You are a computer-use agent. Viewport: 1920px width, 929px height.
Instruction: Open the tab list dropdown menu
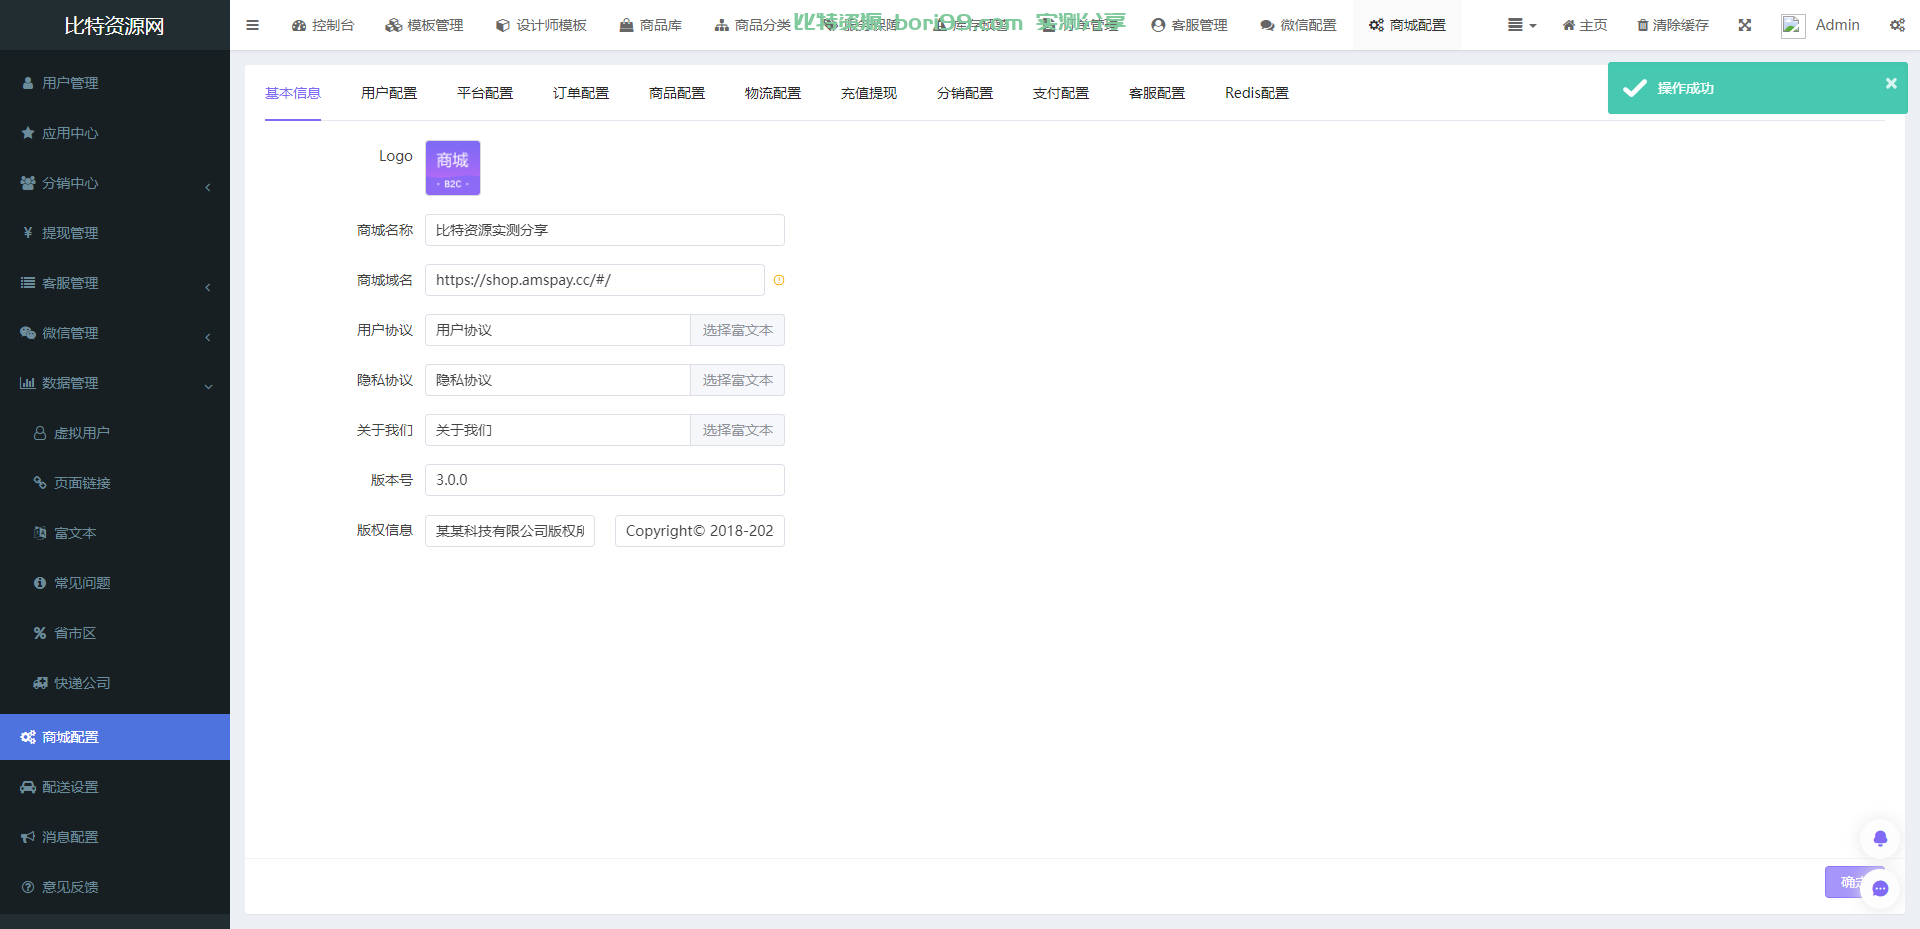[1522, 25]
